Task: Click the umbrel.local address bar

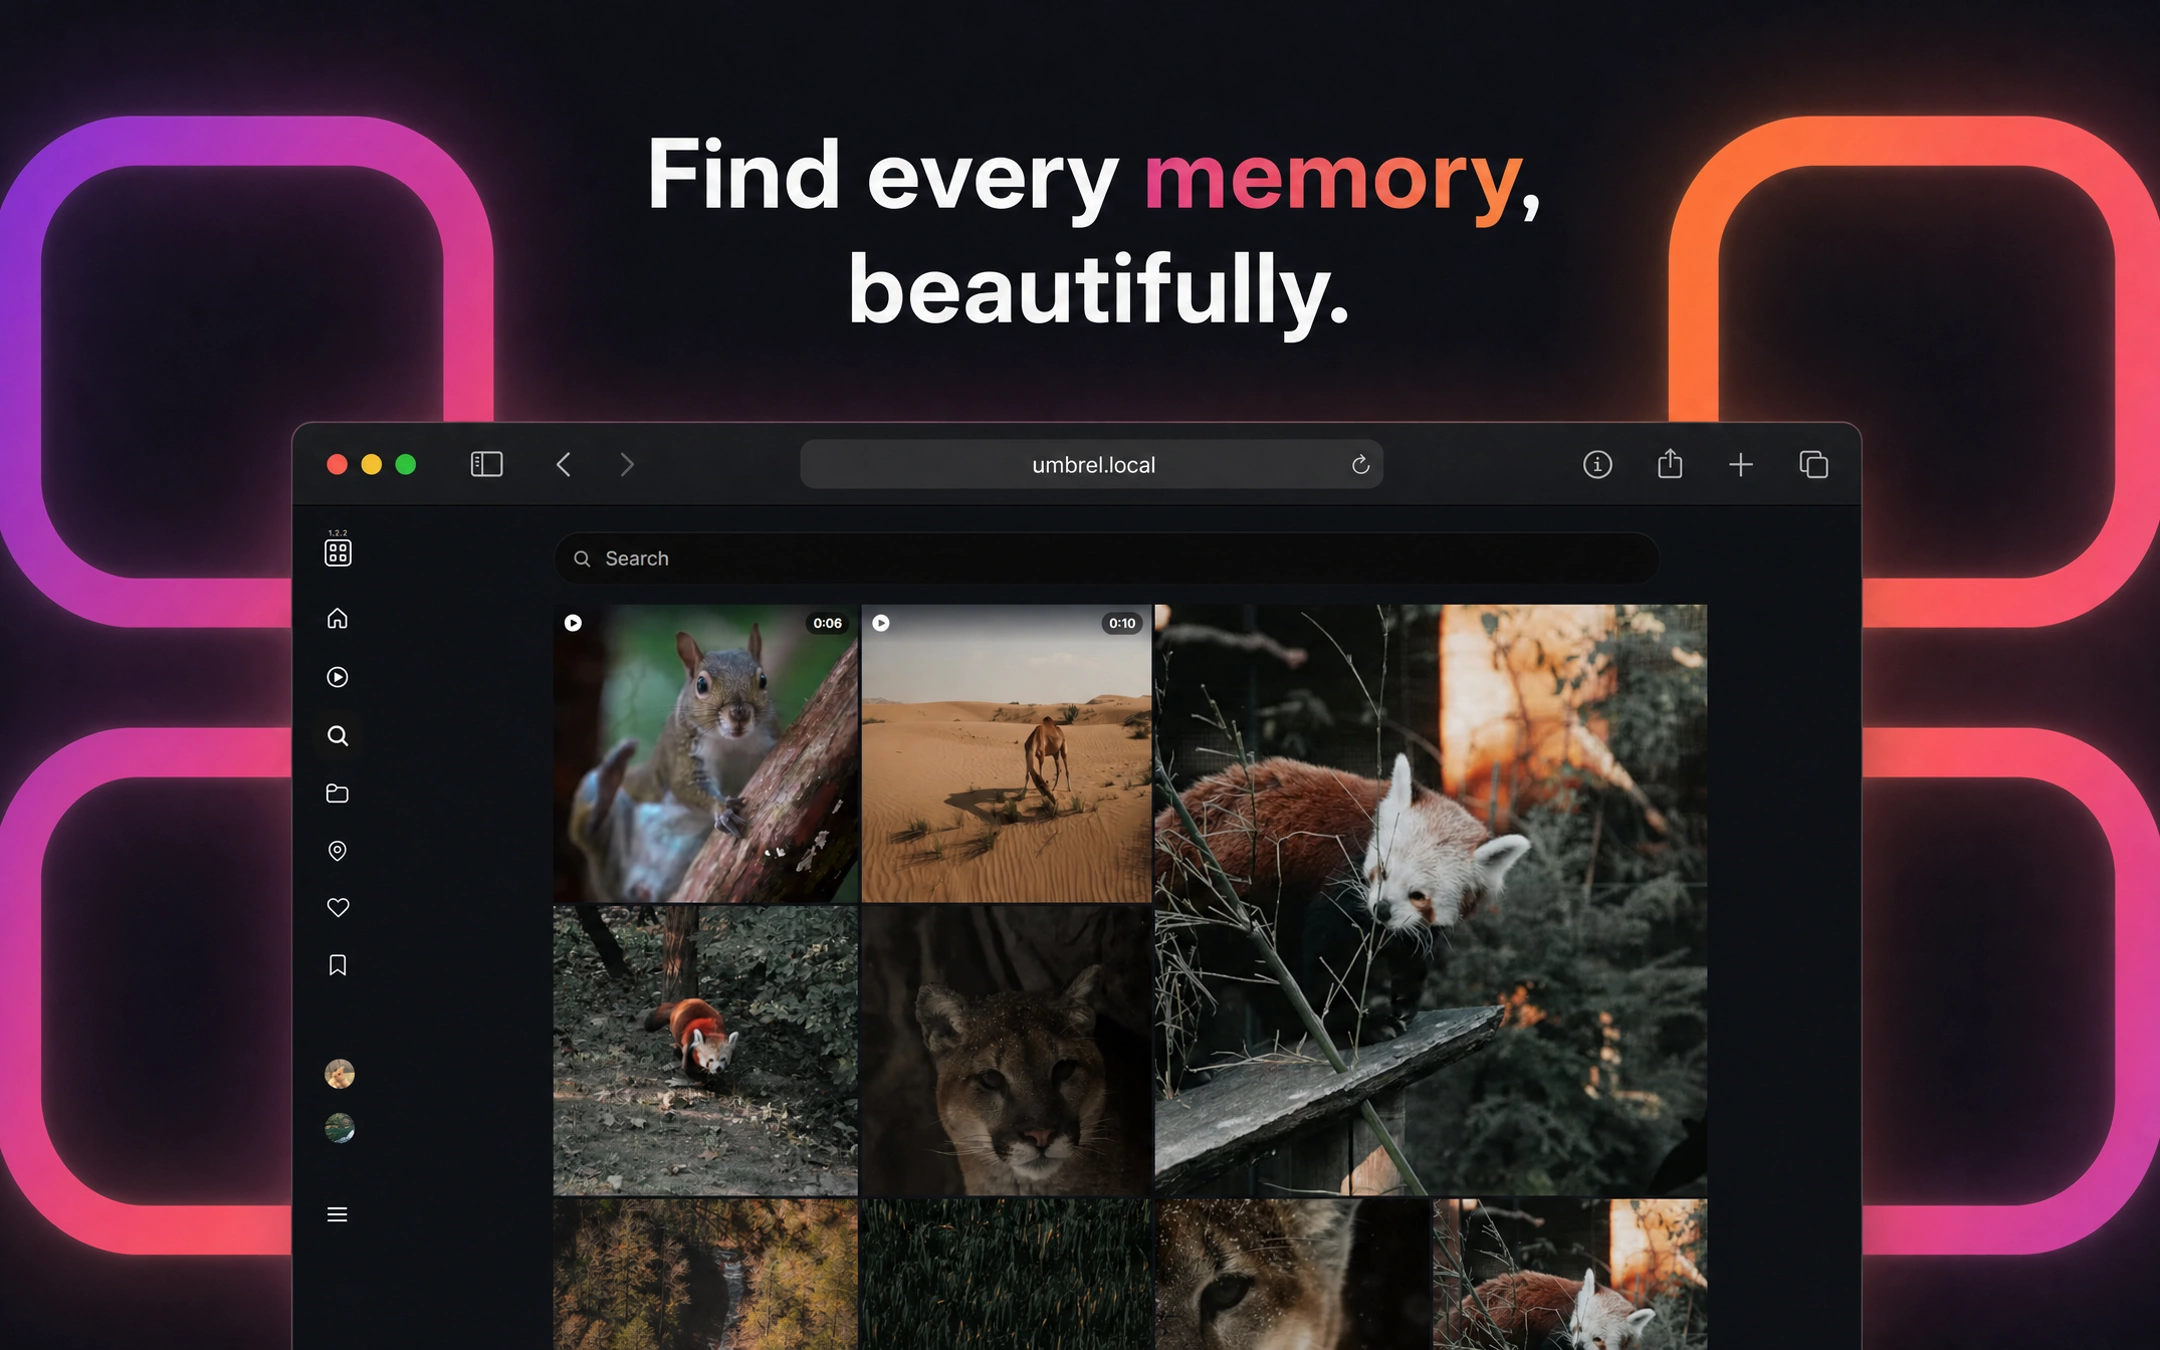Action: [x=1092, y=464]
